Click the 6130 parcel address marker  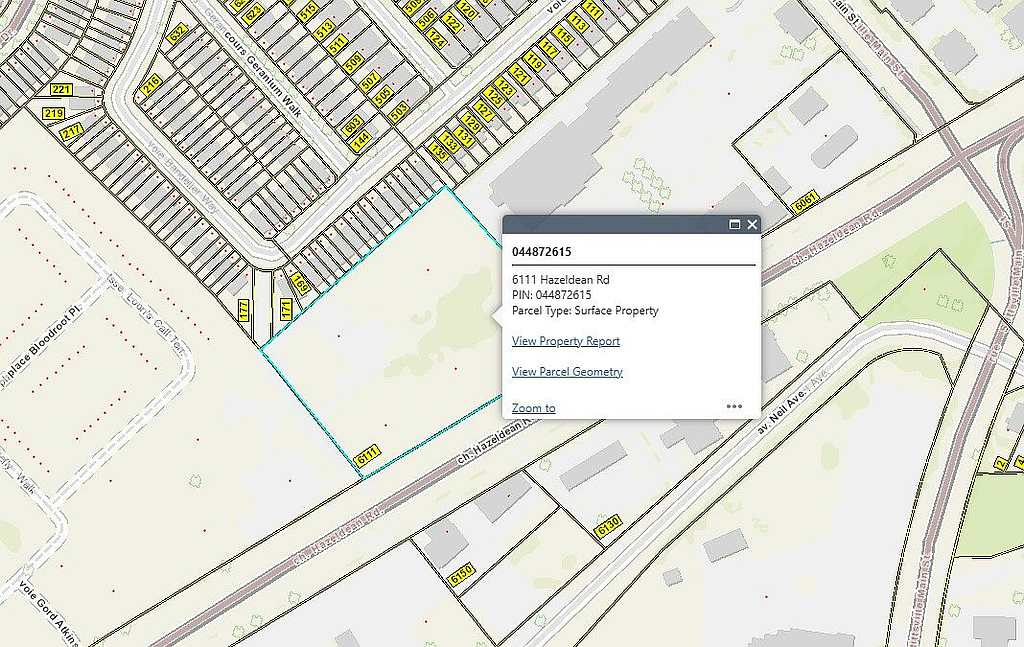[608, 526]
